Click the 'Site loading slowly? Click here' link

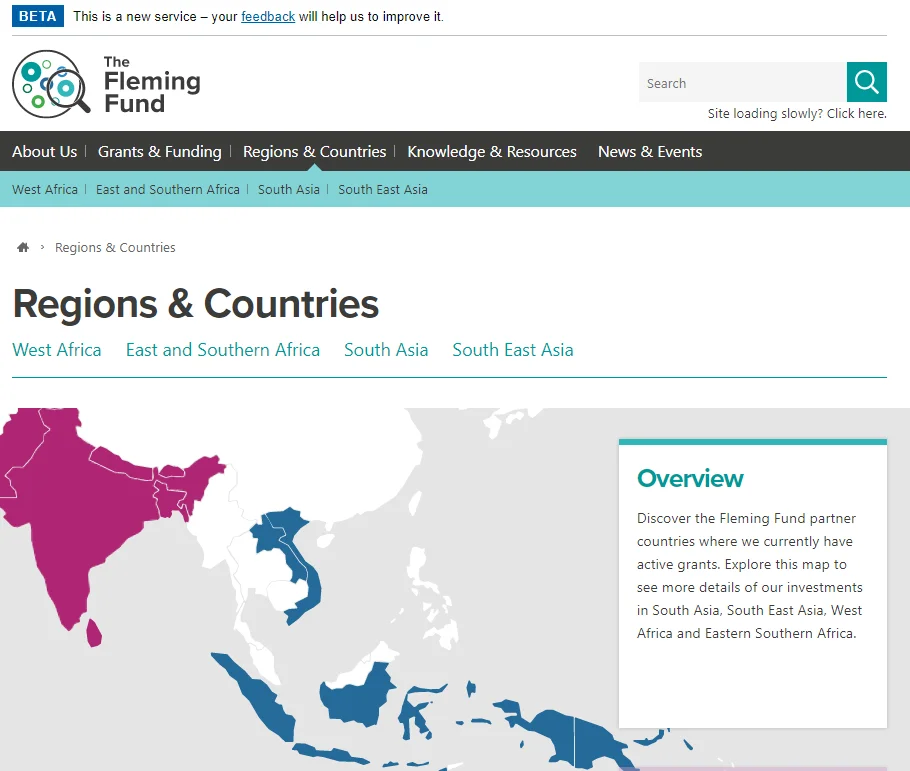click(797, 114)
